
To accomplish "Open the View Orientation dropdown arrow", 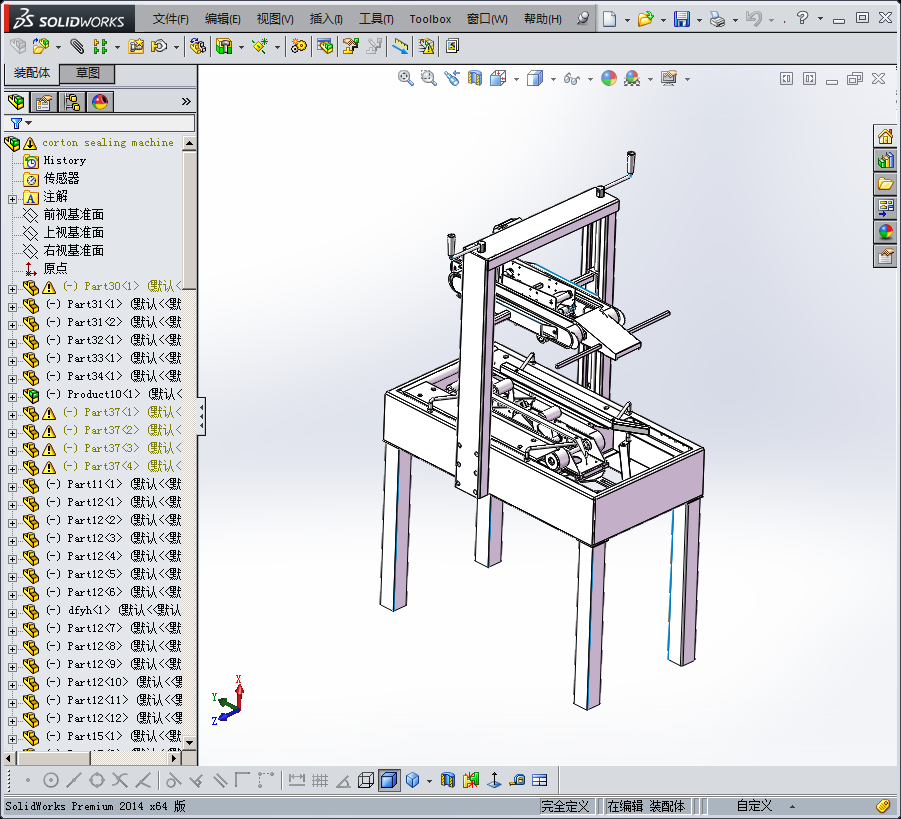I will [x=516, y=79].
